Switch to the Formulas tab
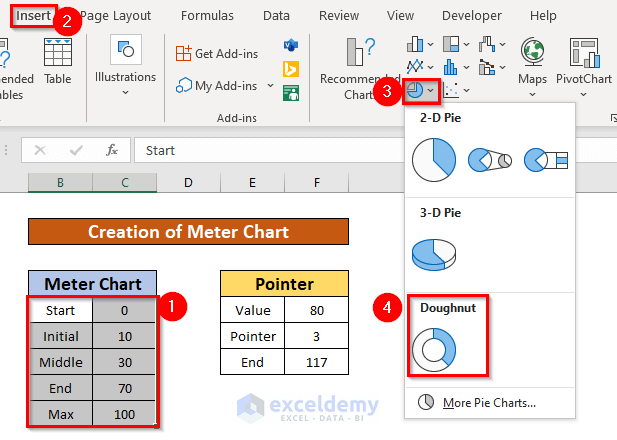This screenshot has height=440, width=617. tap(207, 16)
